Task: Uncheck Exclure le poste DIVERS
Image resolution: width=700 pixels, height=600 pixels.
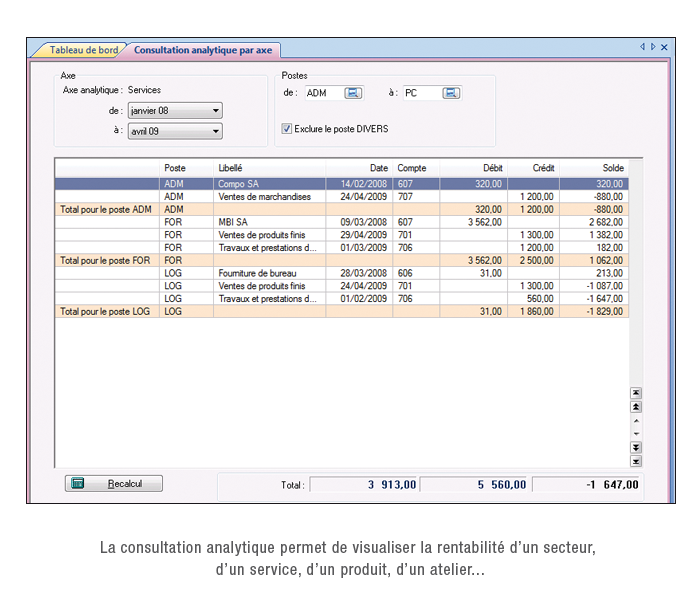Action: (x=287, y=129)
